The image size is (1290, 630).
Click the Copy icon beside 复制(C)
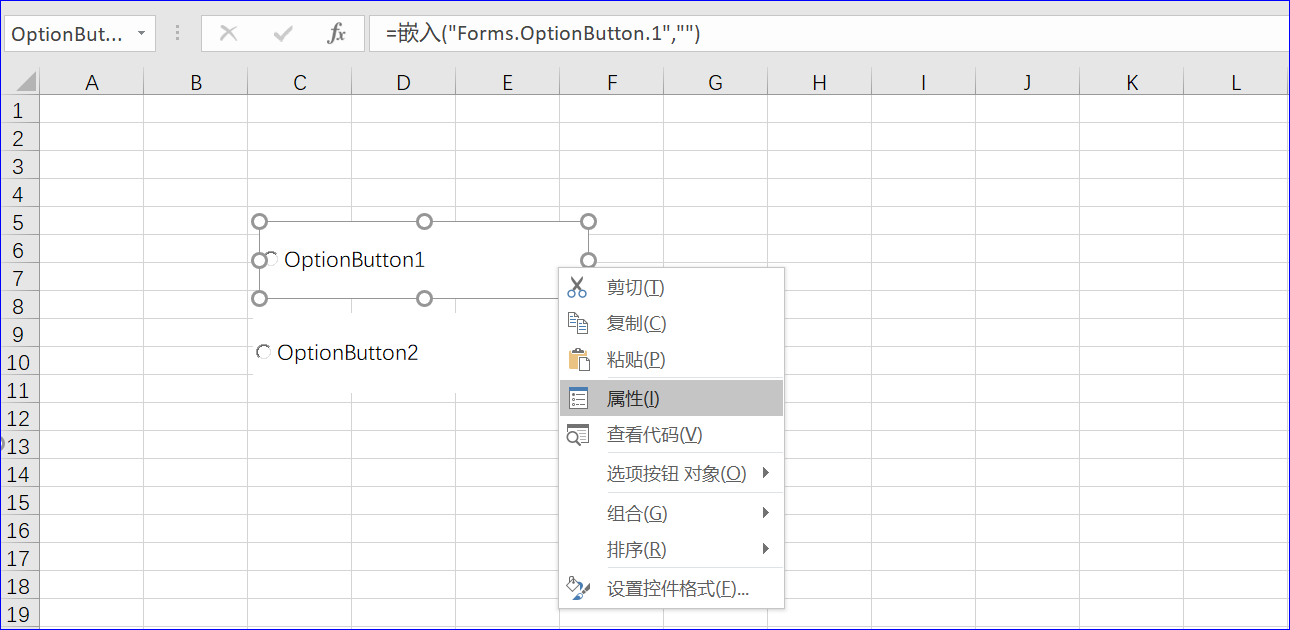(578, 323)
